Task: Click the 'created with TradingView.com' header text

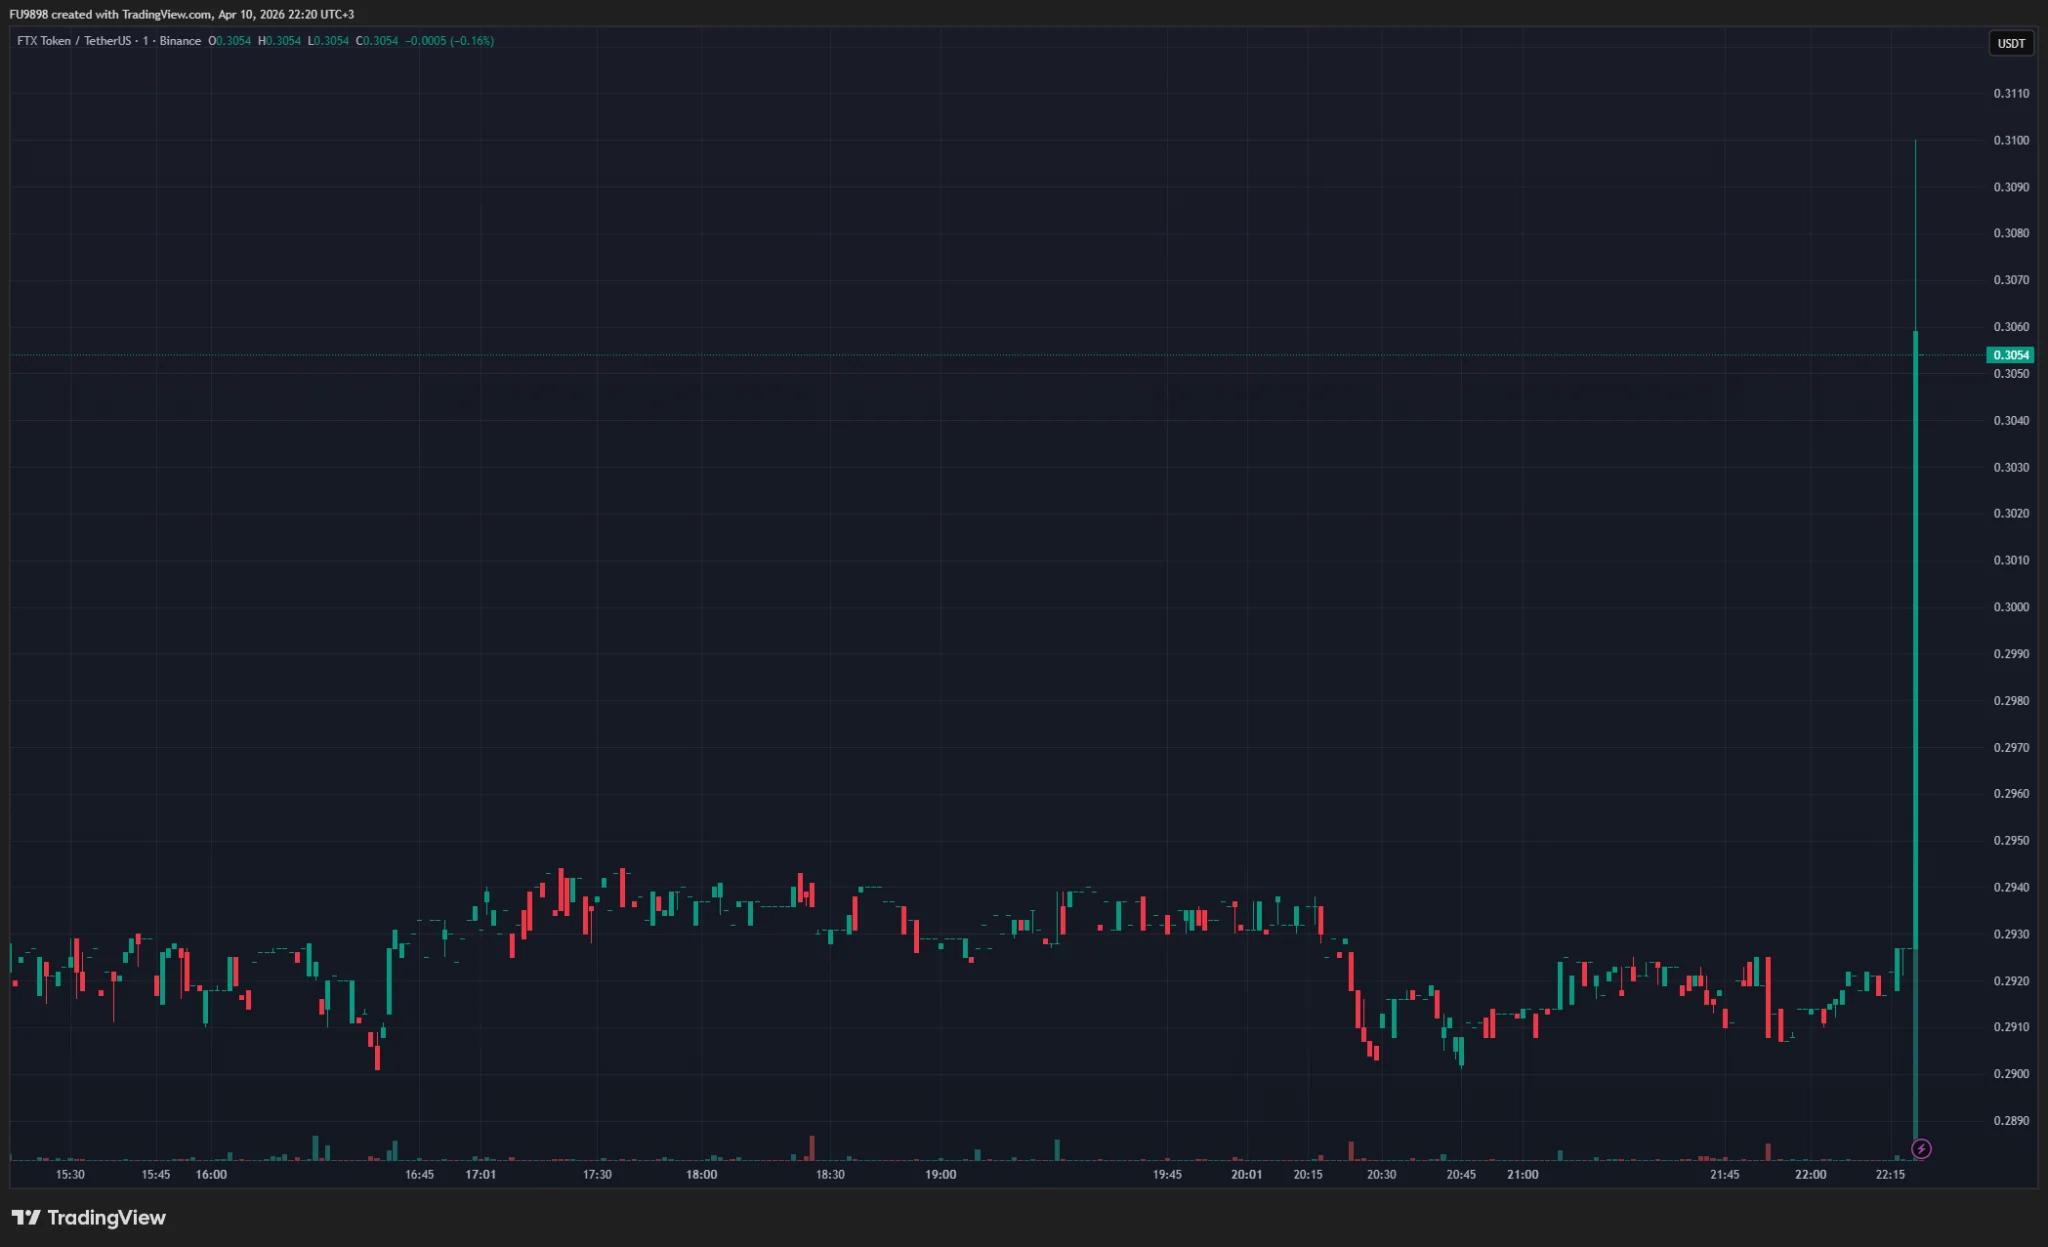Action: coord(132,14)
